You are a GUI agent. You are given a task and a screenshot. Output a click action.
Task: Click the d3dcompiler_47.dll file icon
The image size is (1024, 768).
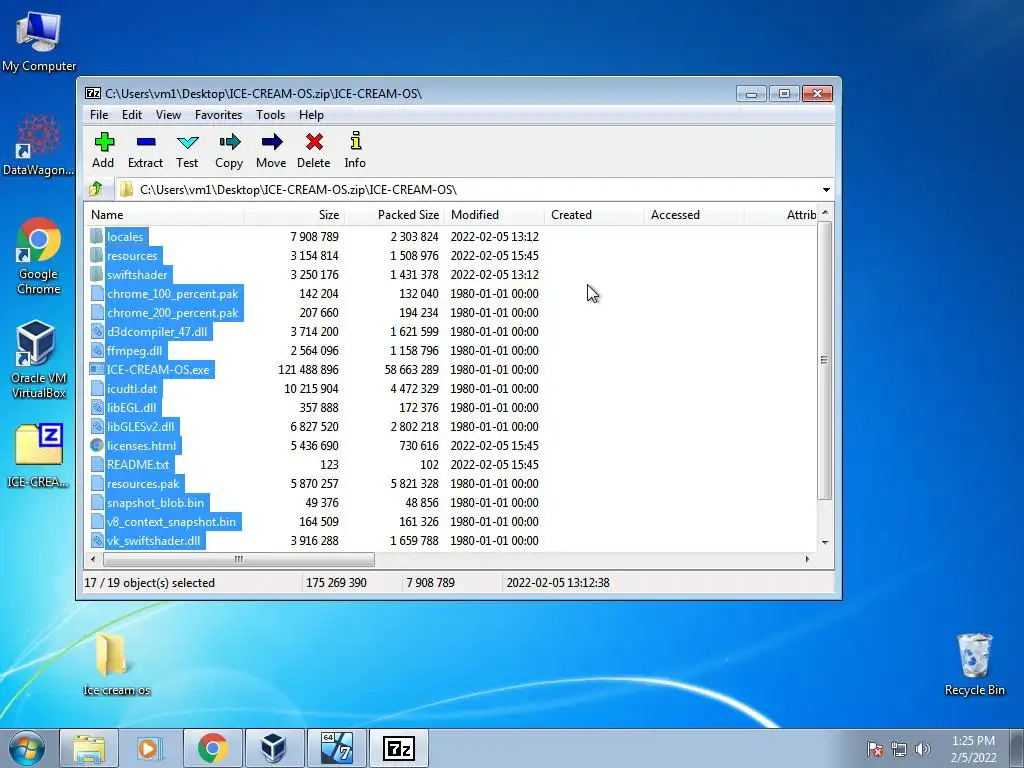point(97,332)
